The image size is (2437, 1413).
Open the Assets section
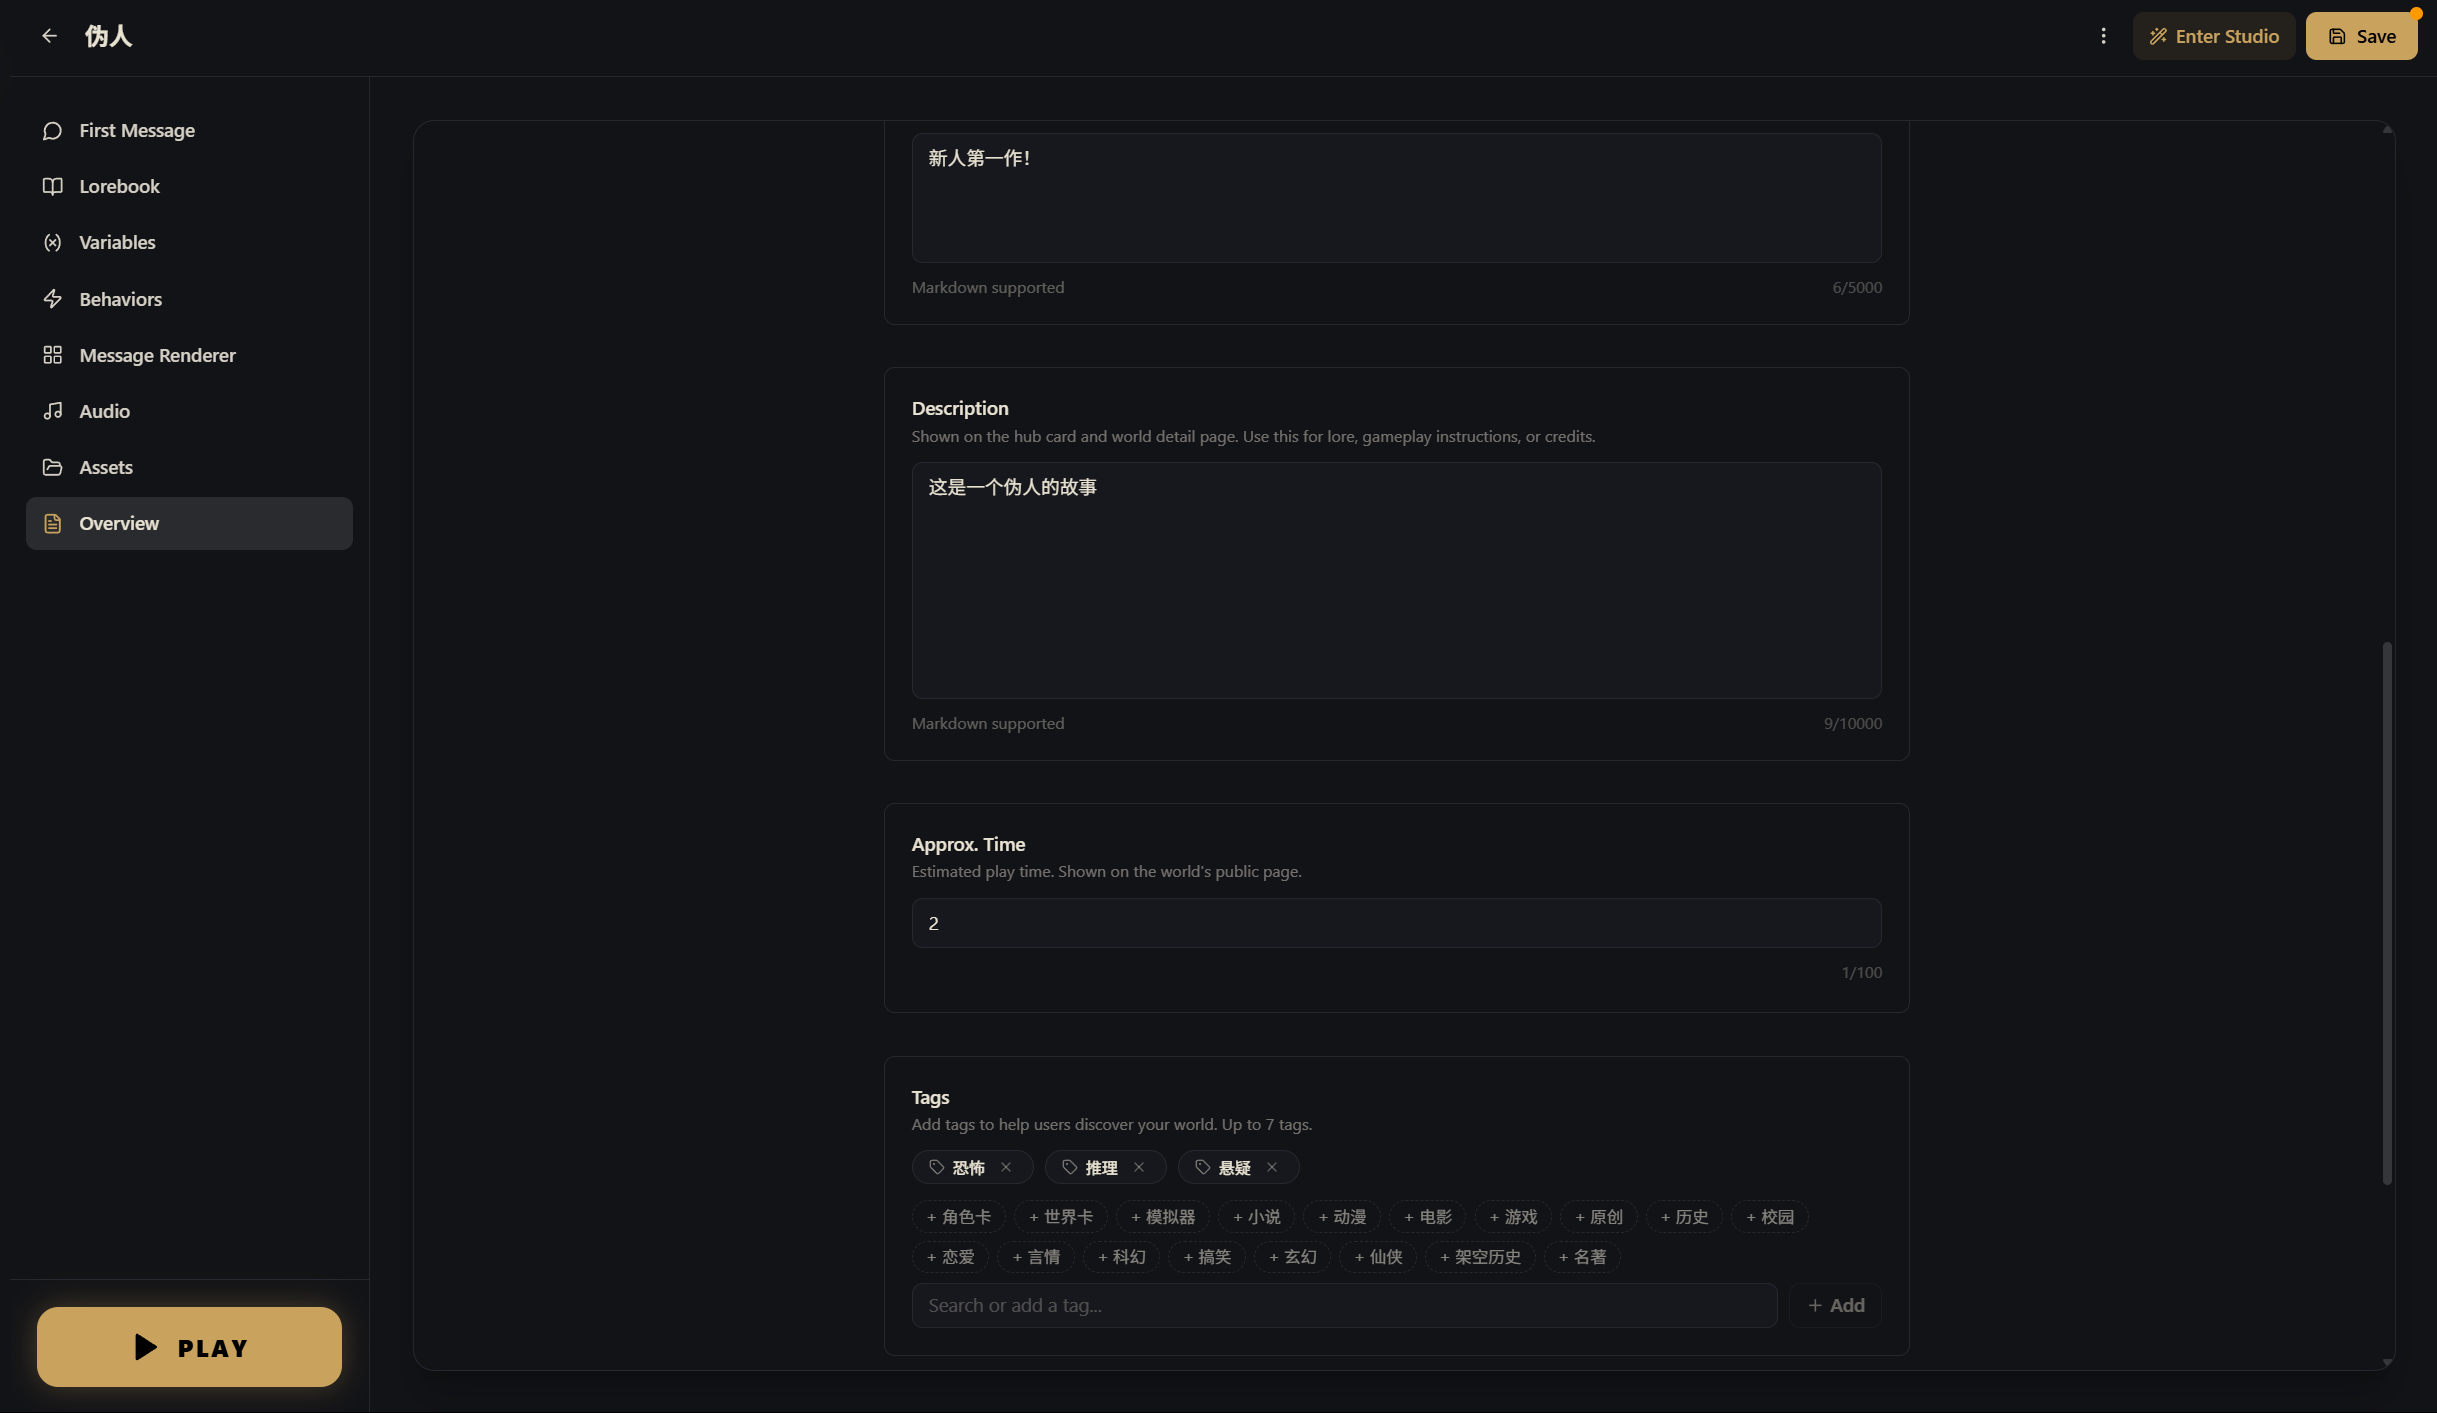click(105, 467)
